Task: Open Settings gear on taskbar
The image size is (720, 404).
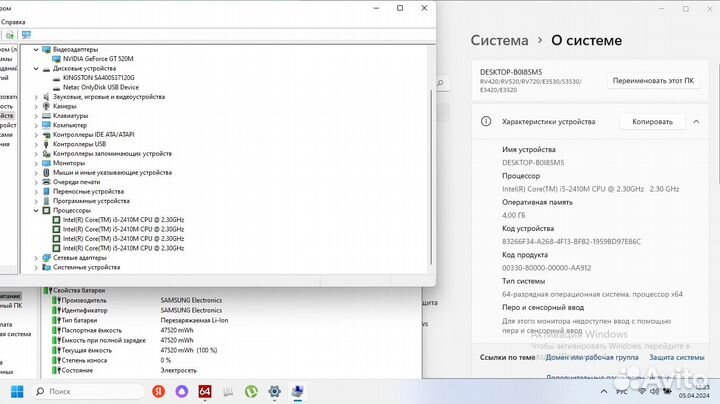Action: [x=275, y=392]
